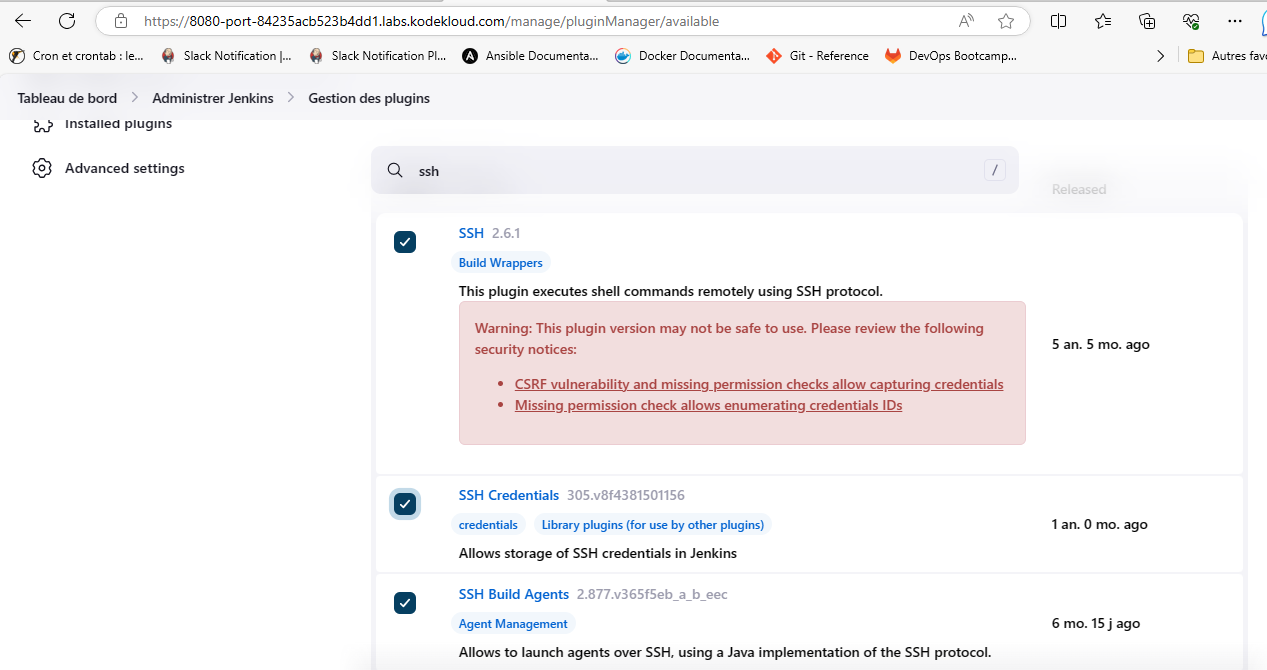1267x670 pixels.
Task: Open the DevOps Bootcamp bookmark
Action: tap(951, 56)
